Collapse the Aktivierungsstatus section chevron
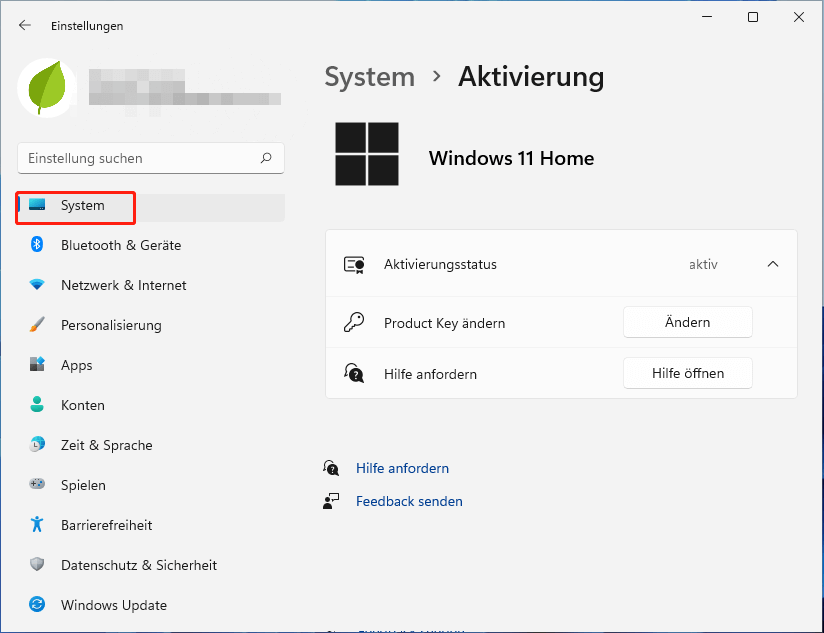Viewport: 824px width, 633px height. (772, 265)
